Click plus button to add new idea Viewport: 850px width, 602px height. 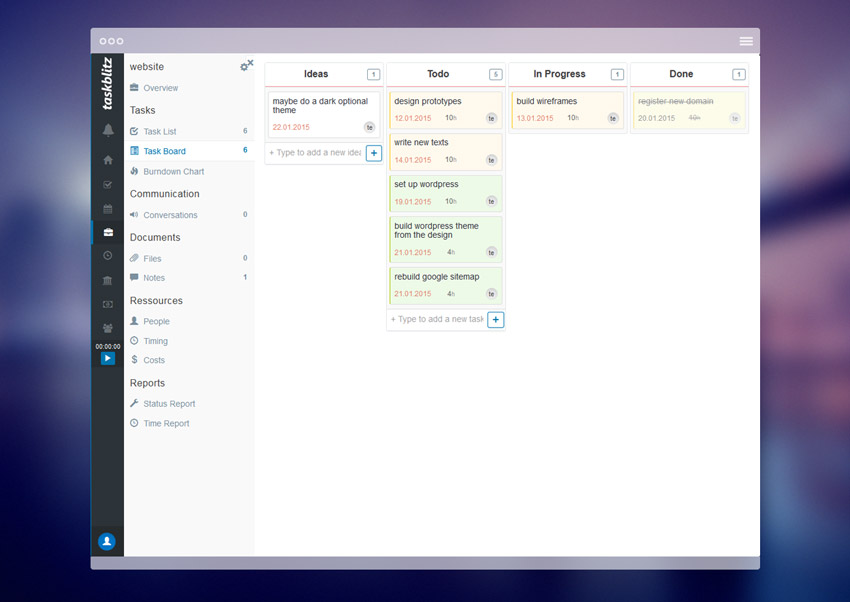click(374, 153)
